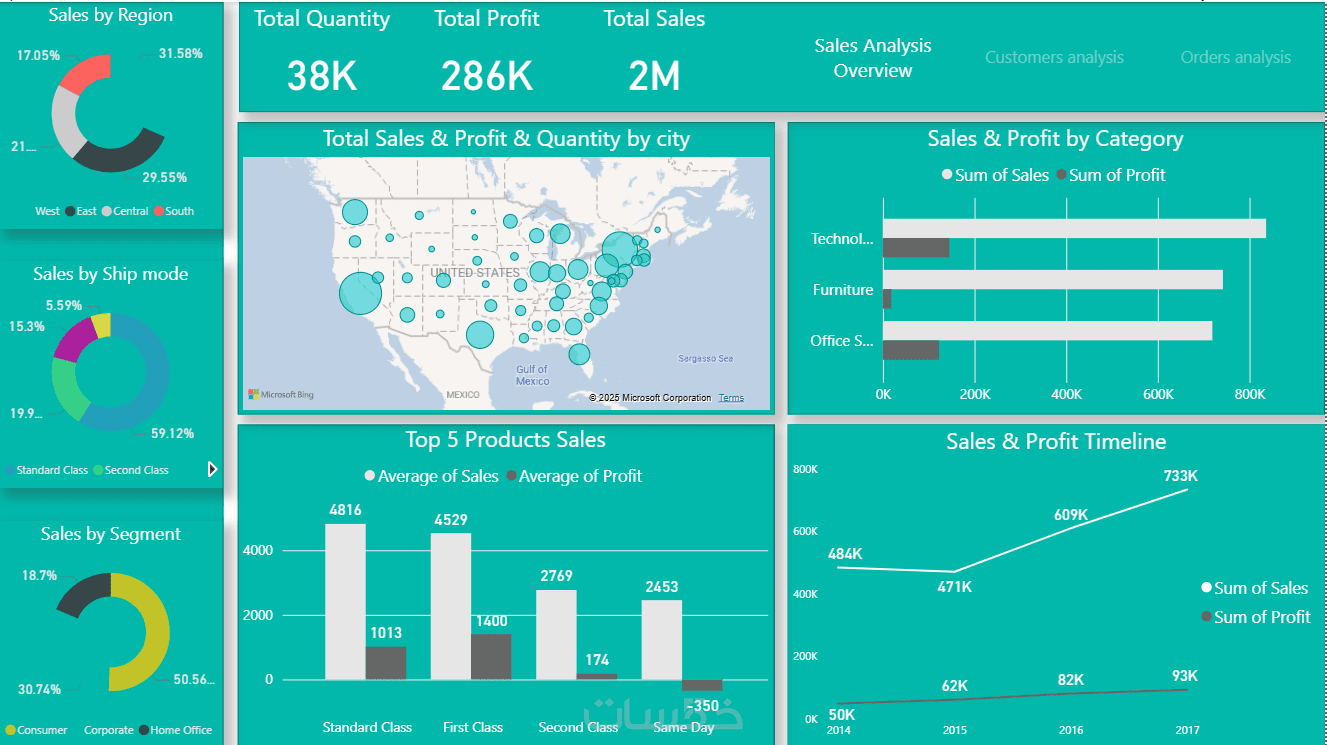Click the 733K point on sales timeline
The width and height of the screenshot is (1327, 745).
[1187, 490]
